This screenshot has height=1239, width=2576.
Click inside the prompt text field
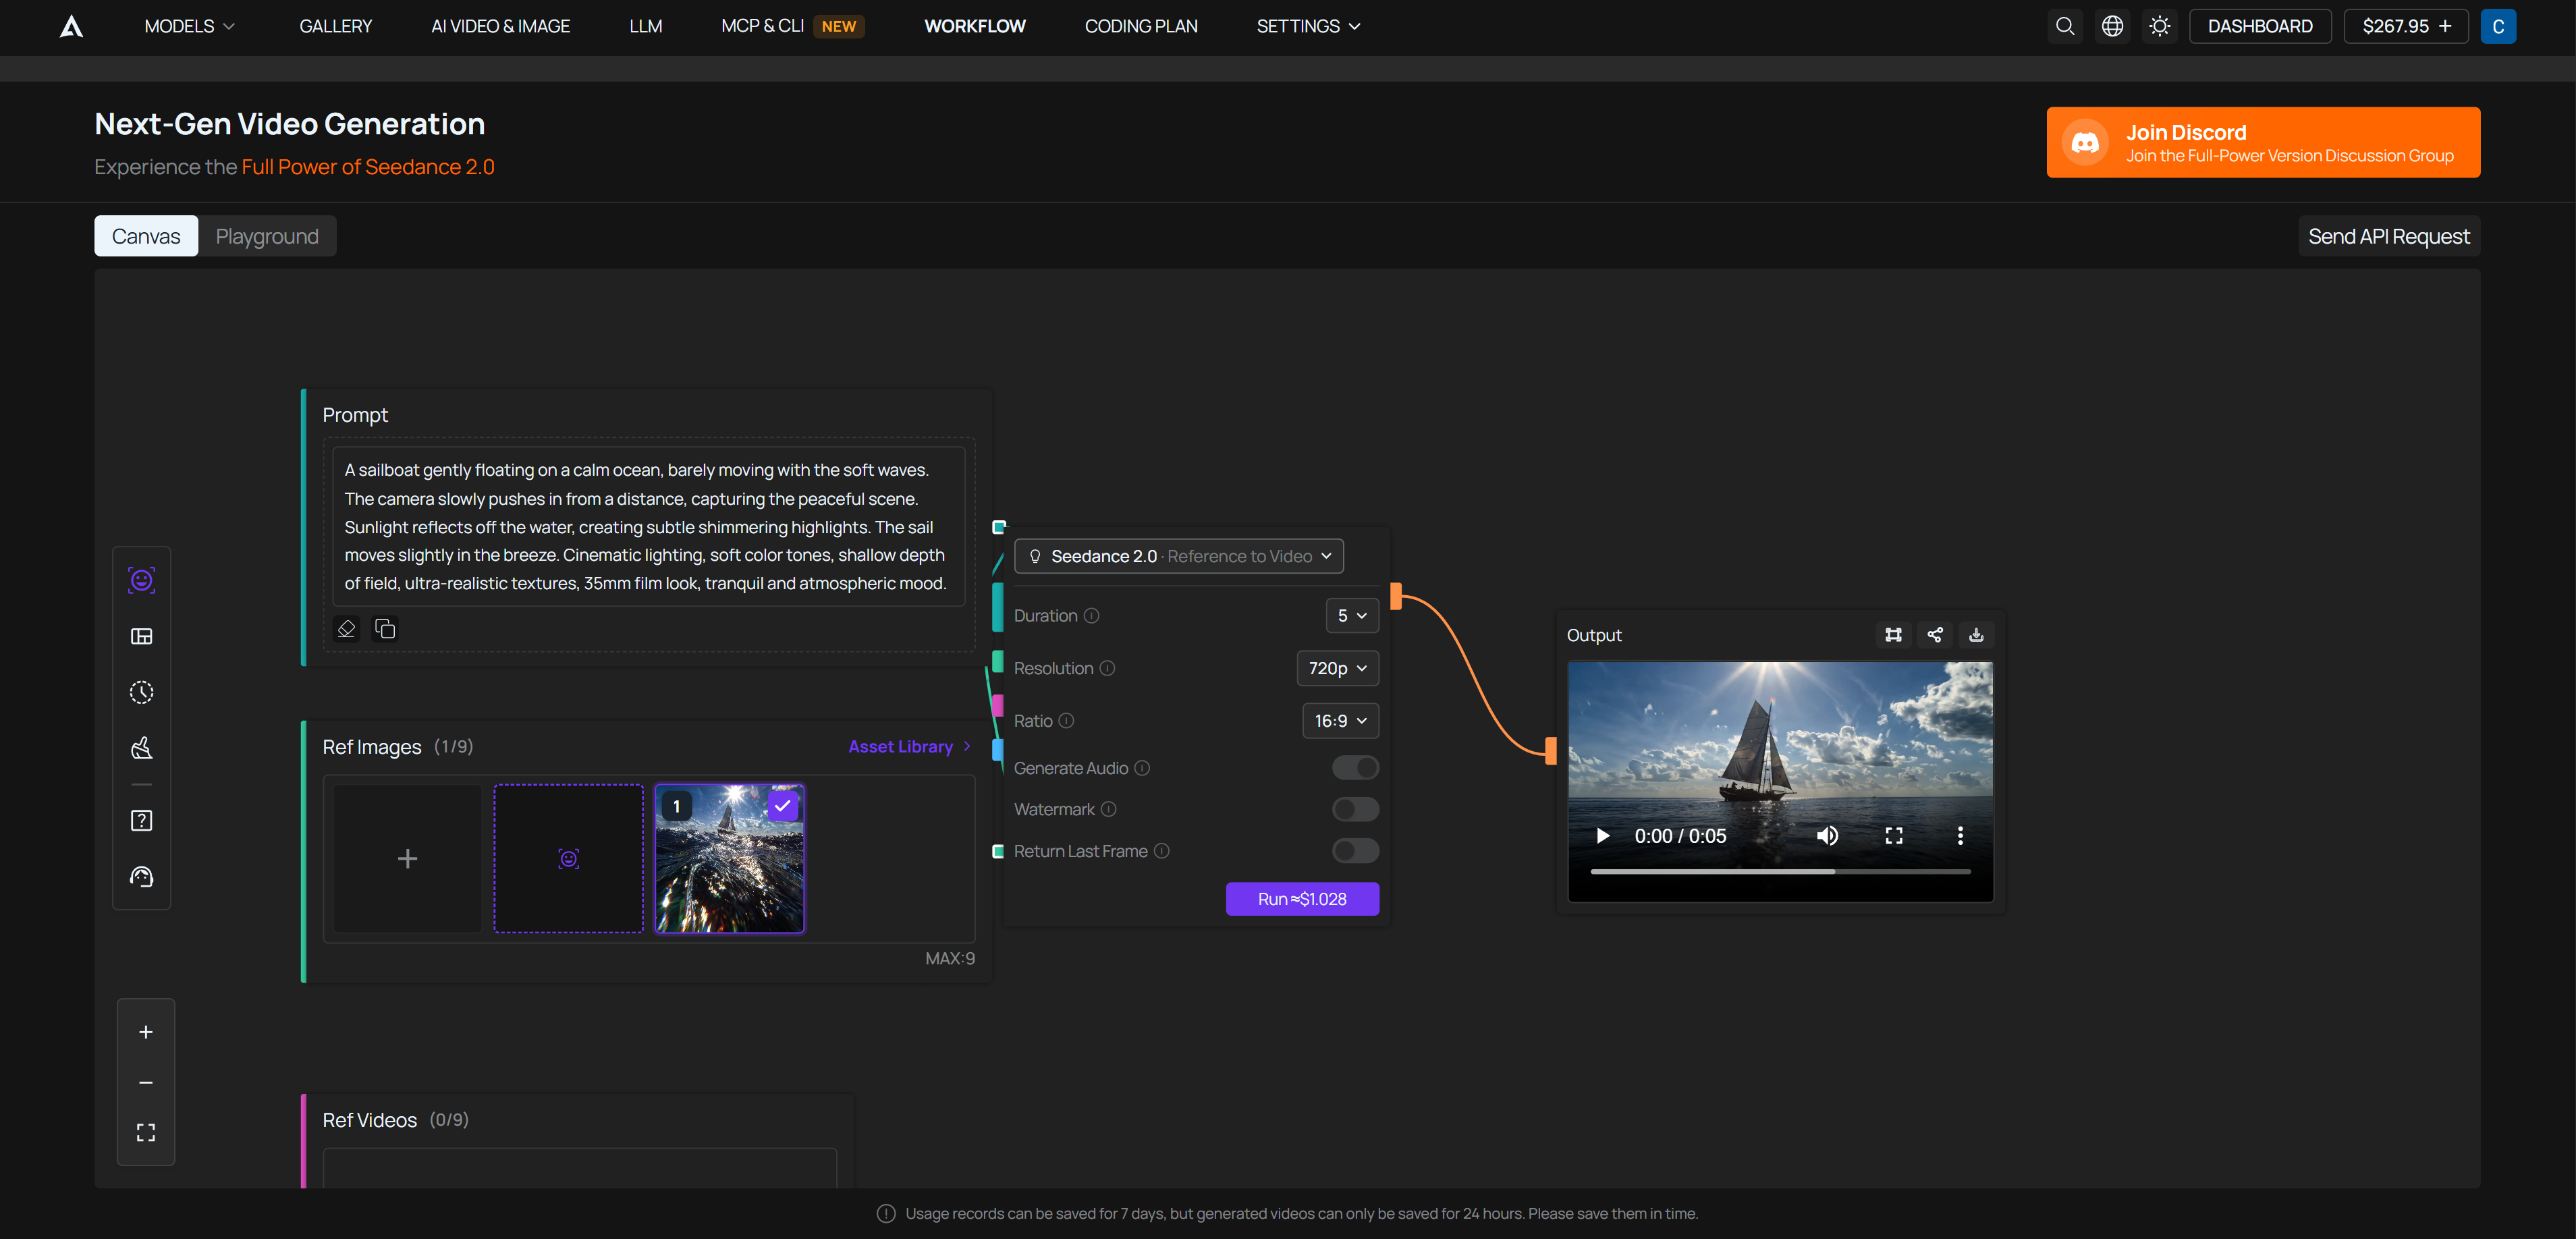(648, 527)
